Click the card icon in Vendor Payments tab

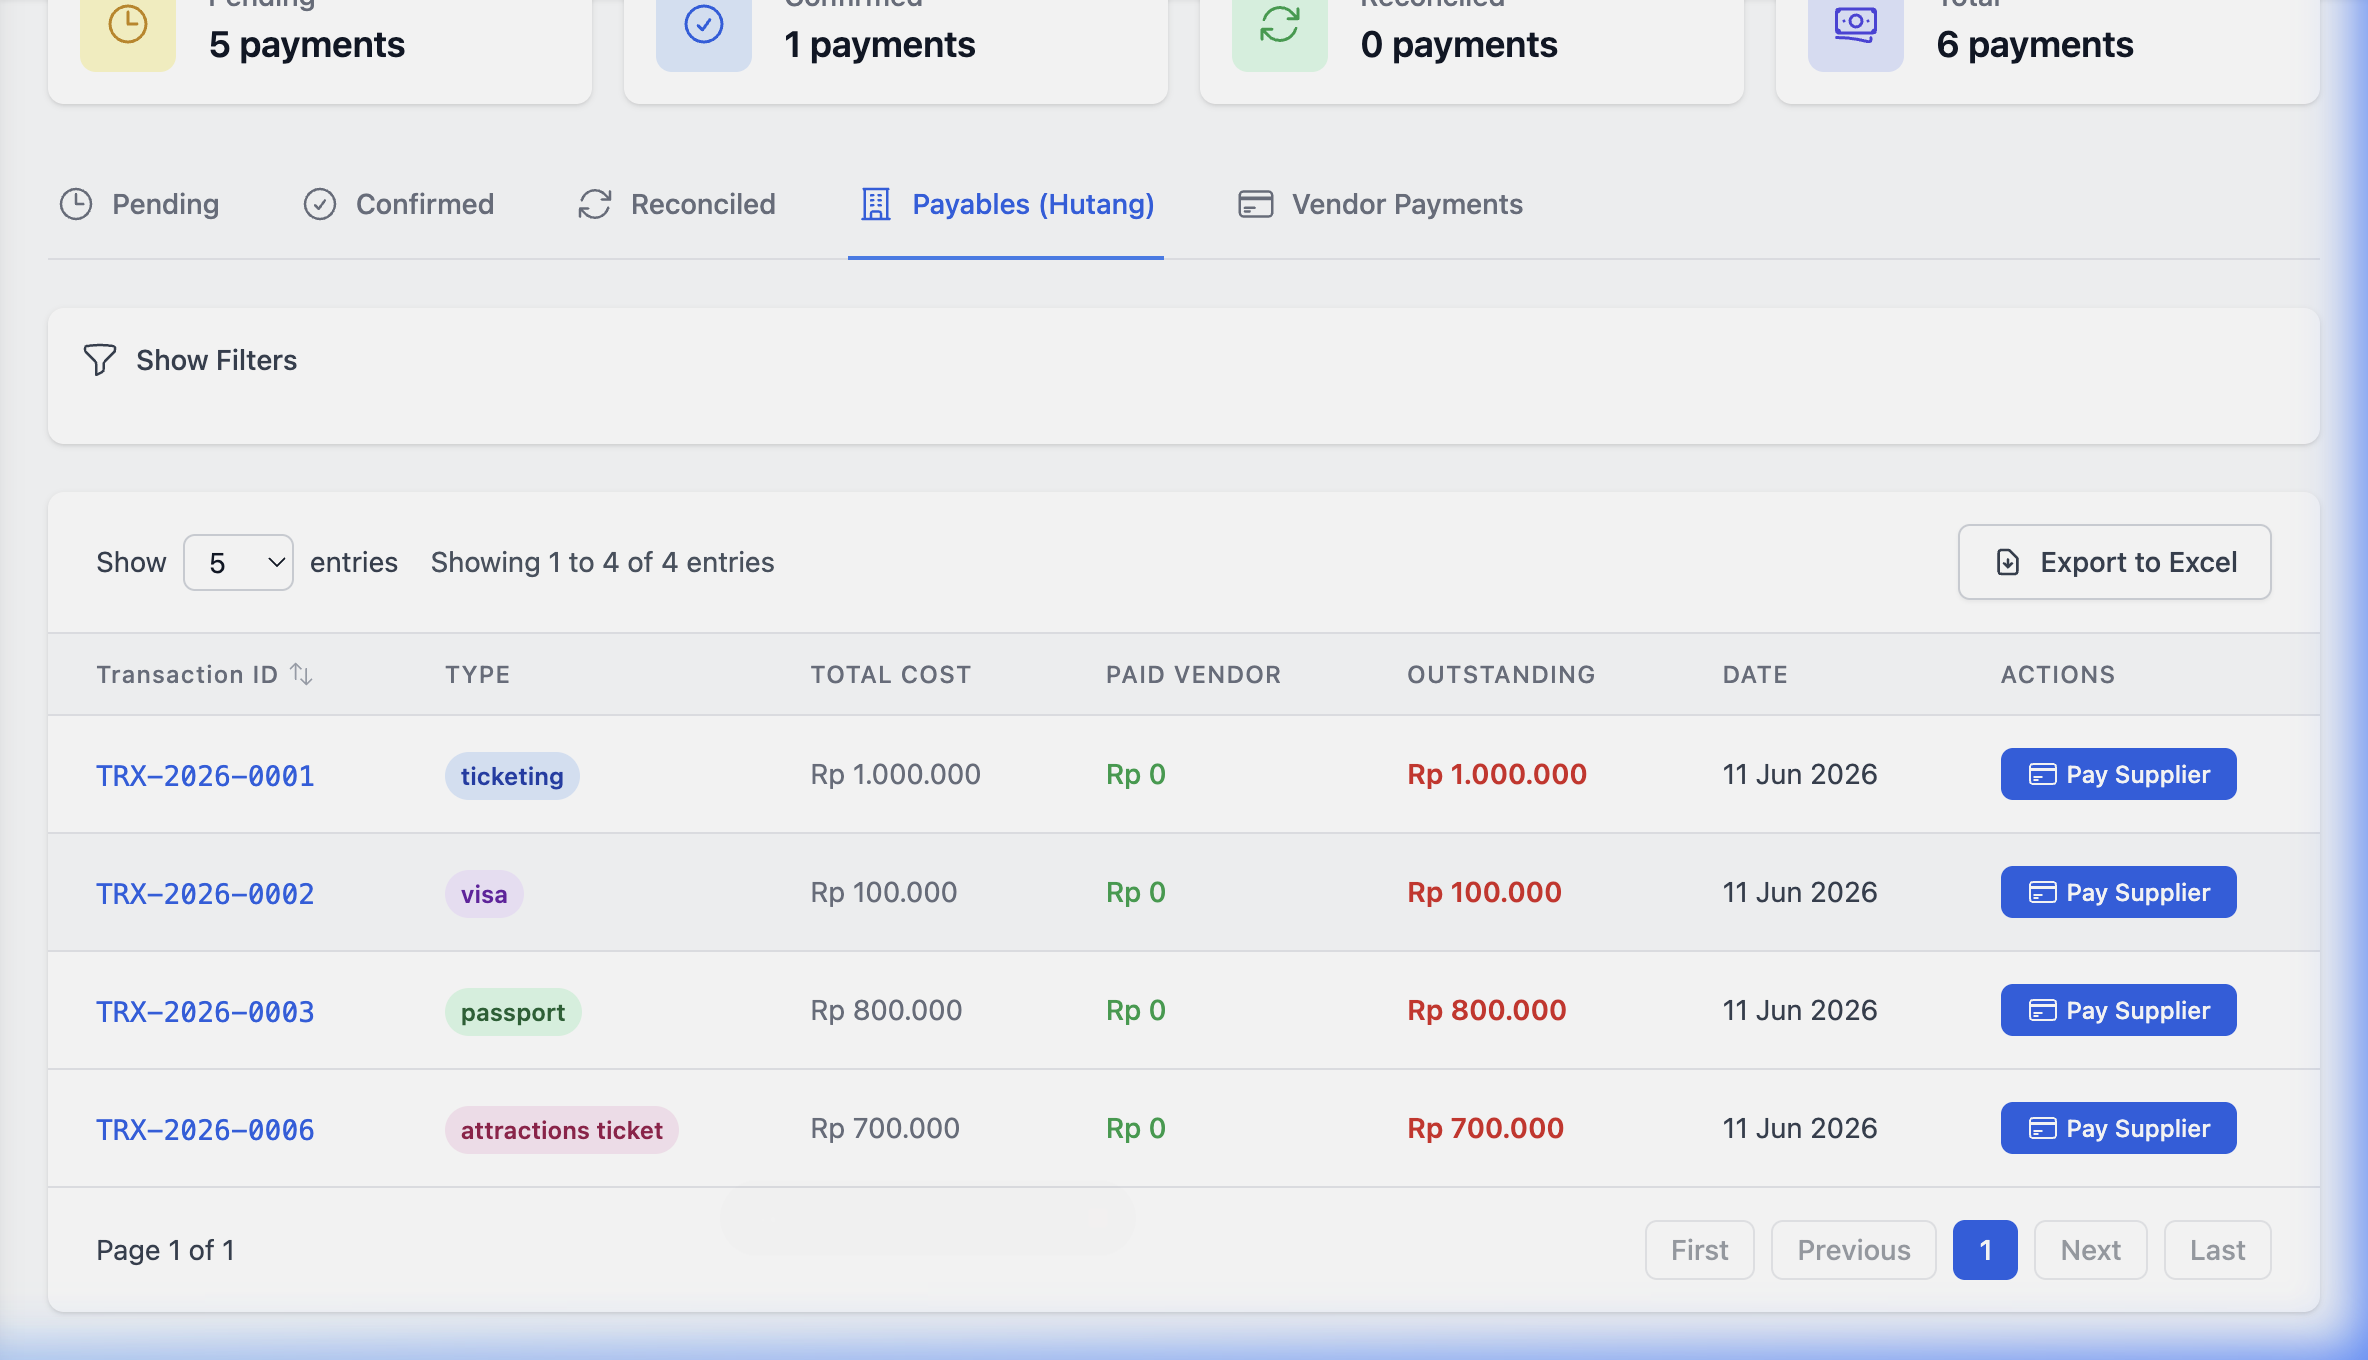[1256, 204]
